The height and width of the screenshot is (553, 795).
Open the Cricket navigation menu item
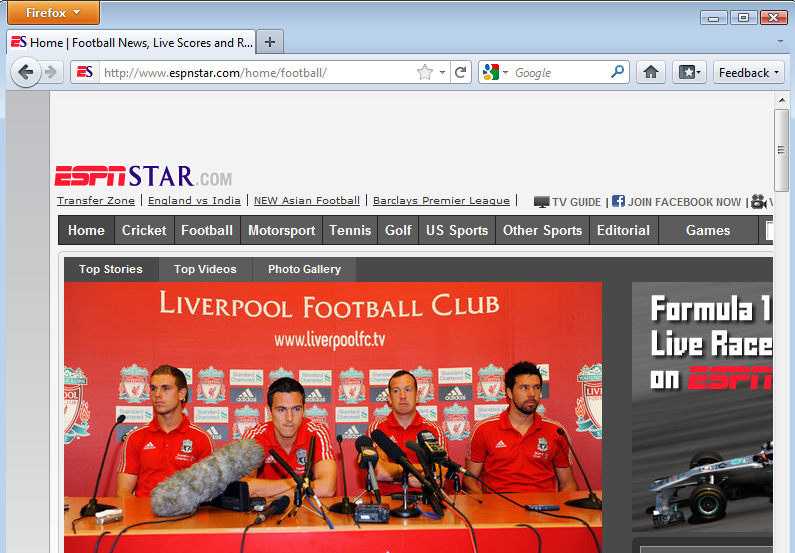144,230
